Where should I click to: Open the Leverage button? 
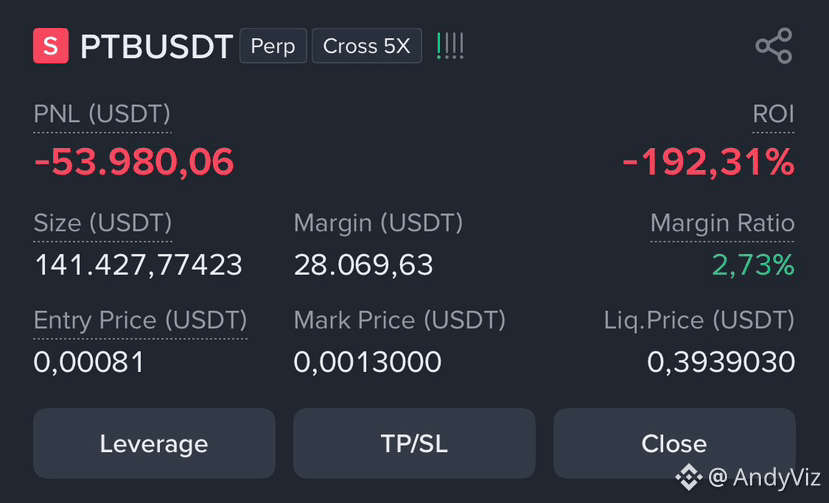[154, 443]
